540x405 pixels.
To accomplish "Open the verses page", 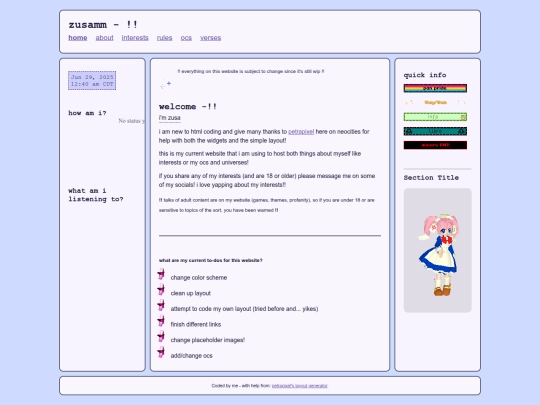I will pyautogui.click(x=210, y=38).
